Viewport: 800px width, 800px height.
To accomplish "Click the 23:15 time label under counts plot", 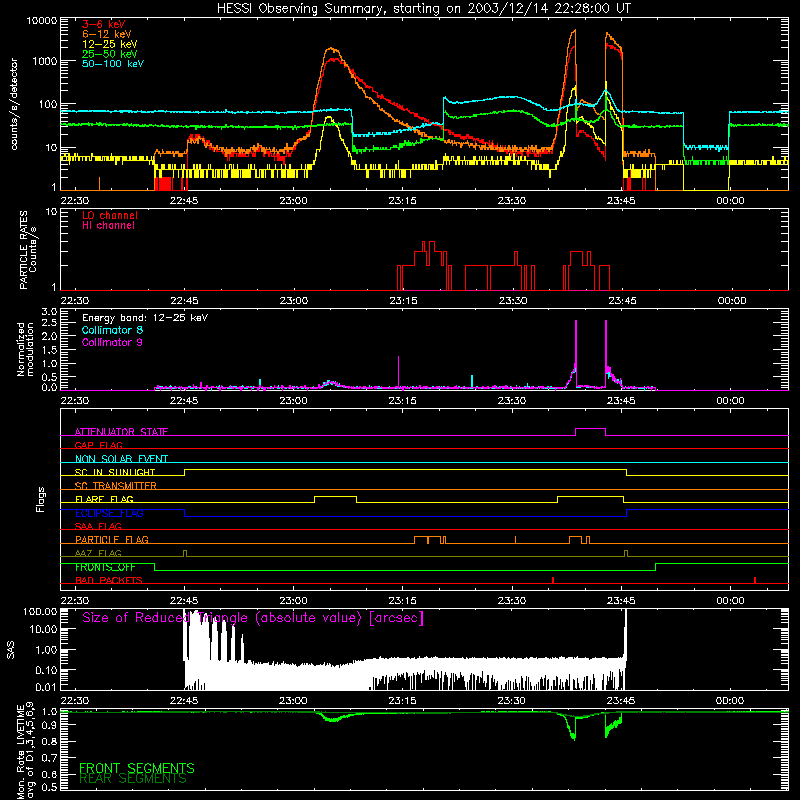I will [403, 201].
